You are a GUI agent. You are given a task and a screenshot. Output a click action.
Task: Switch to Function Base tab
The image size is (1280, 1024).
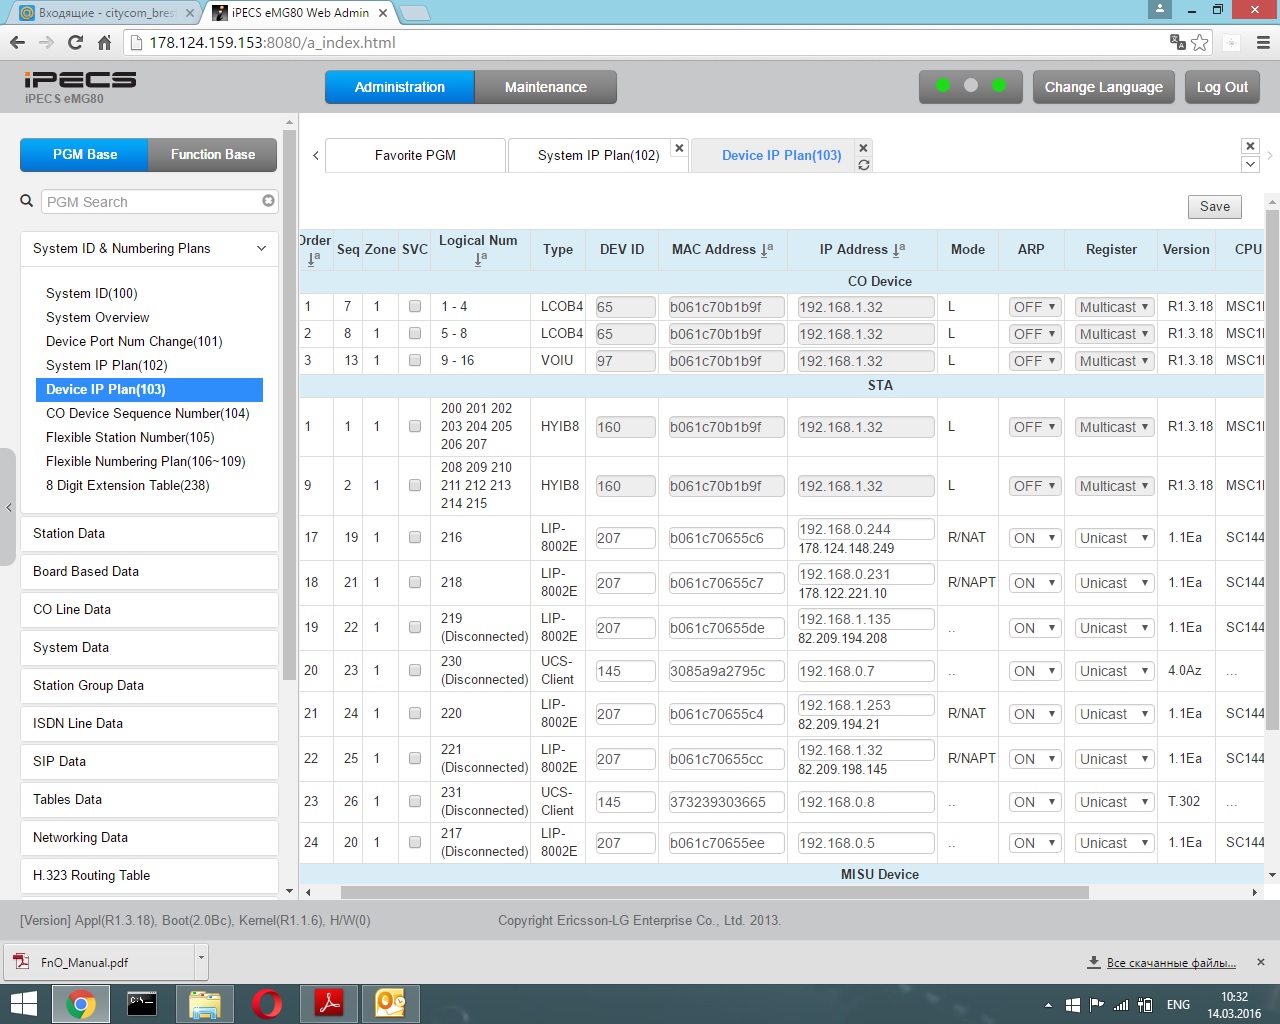point(212,155)
